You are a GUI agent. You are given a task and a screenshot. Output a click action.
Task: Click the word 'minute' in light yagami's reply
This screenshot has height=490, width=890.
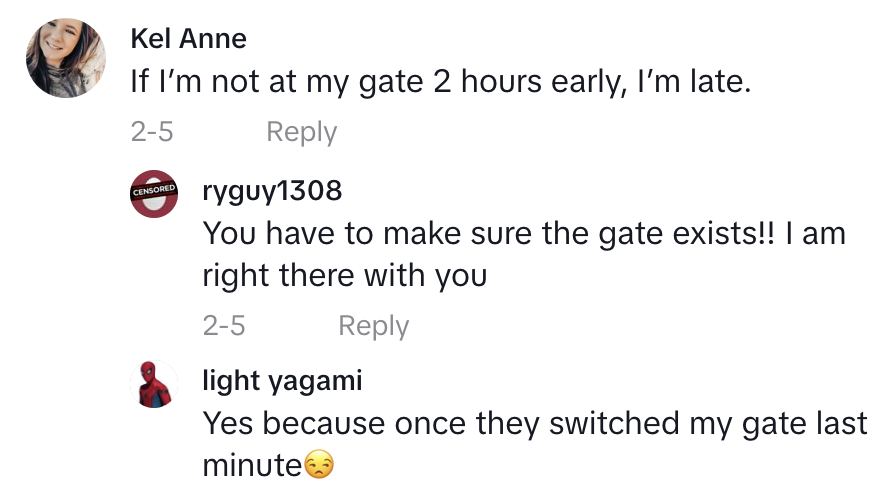[252, 465]
